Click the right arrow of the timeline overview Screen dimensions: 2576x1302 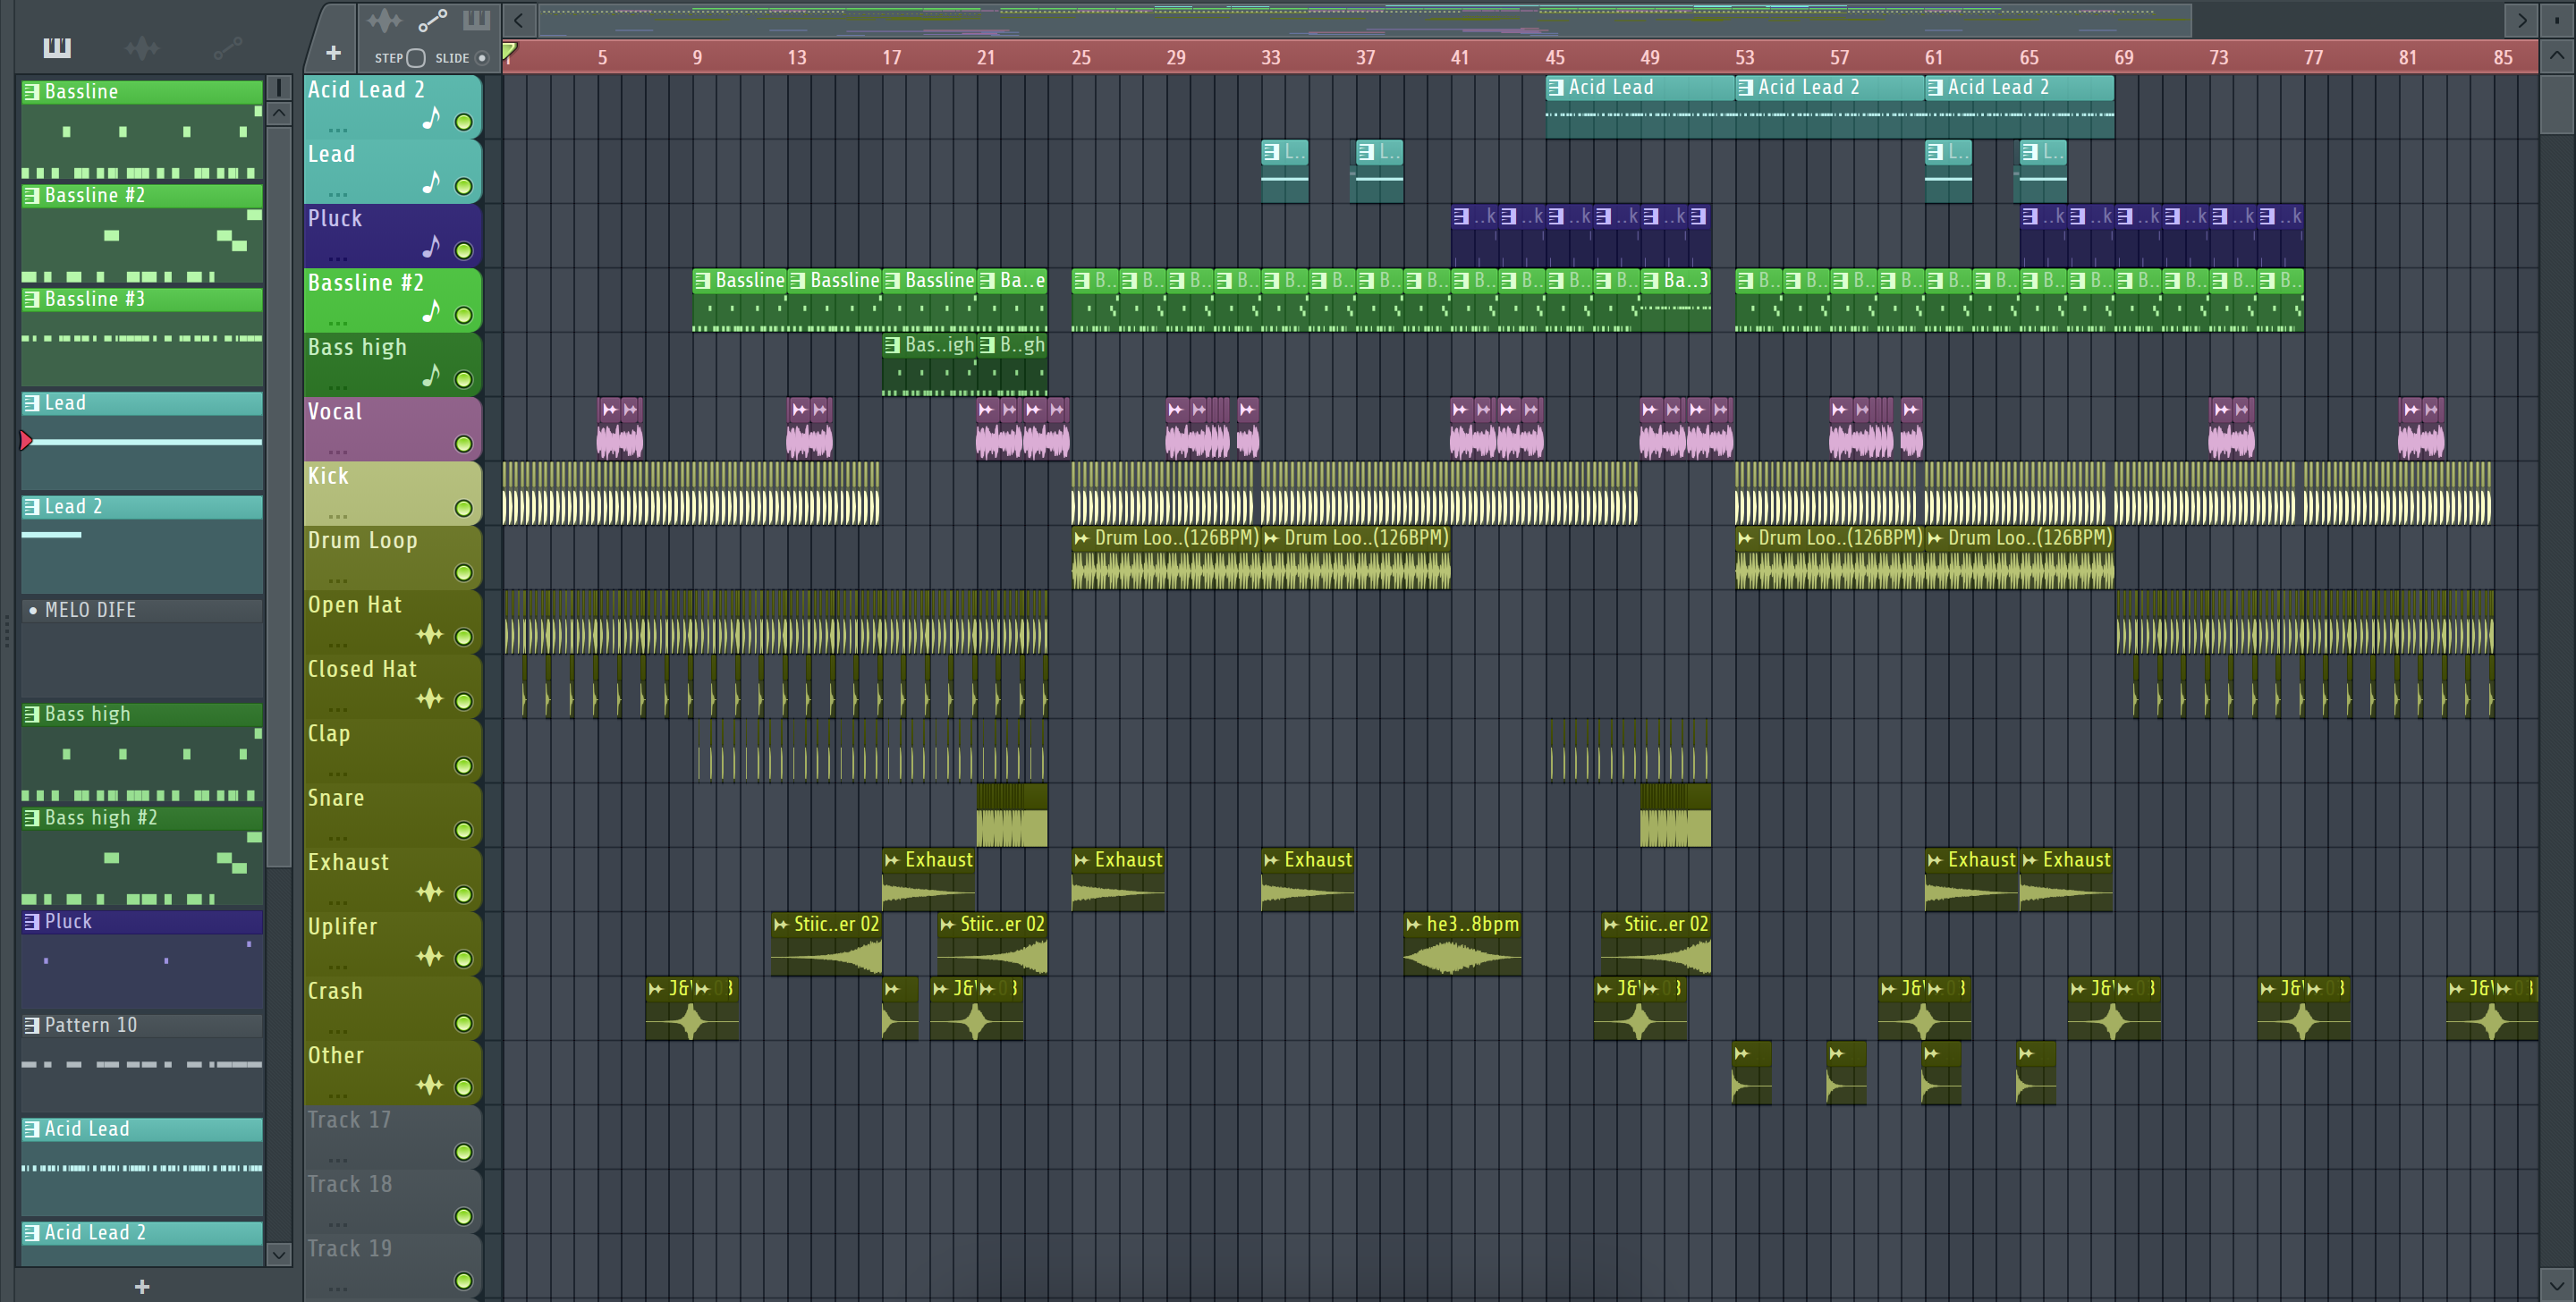tap(2521, 20)
